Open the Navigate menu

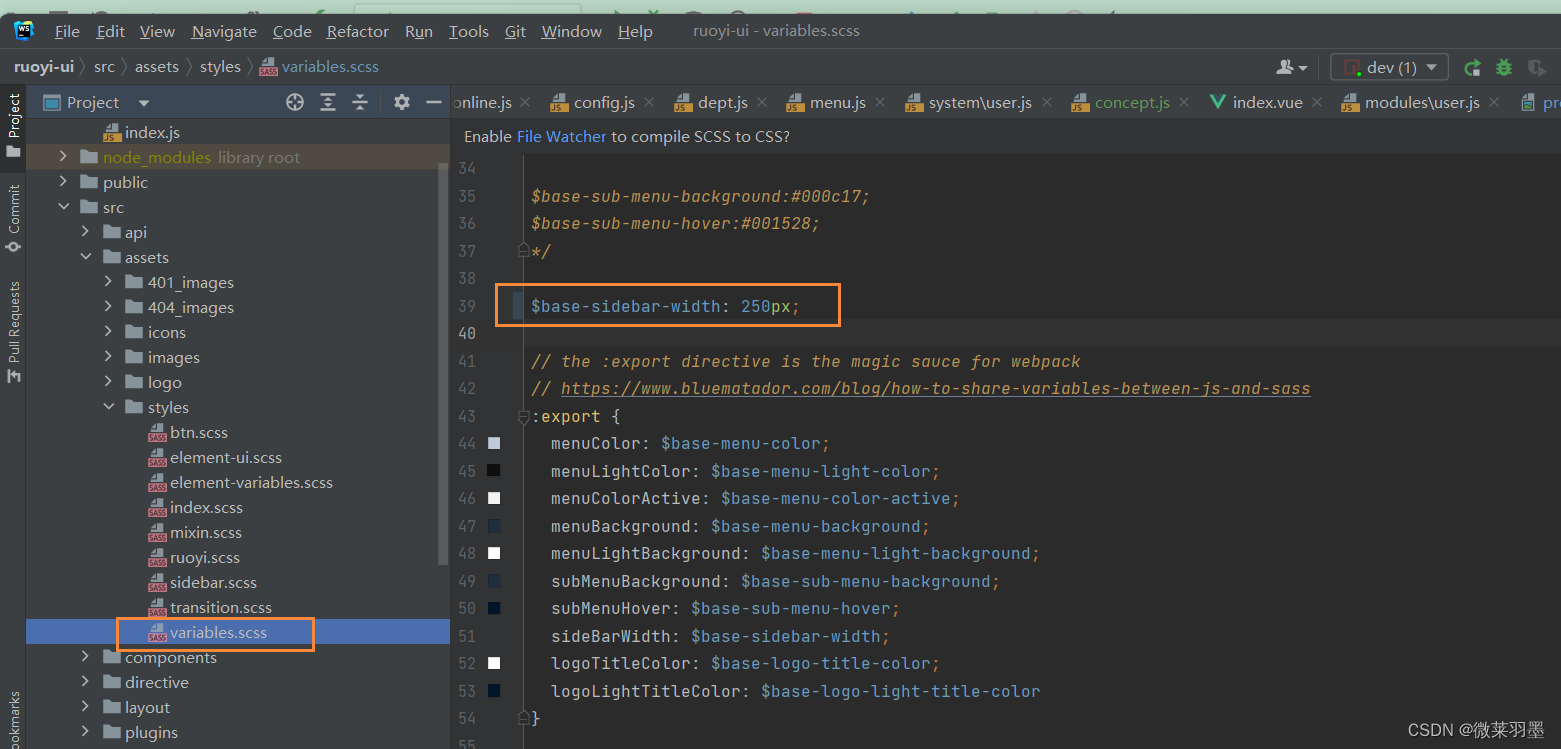224,31
